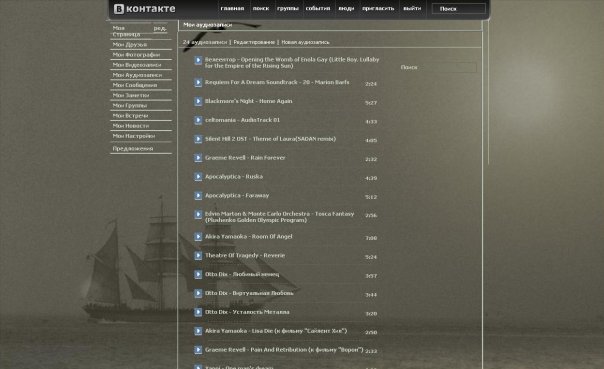Open группы in top navigation
Viewport: 604px width, 369px height.
[x=288, y=8]
